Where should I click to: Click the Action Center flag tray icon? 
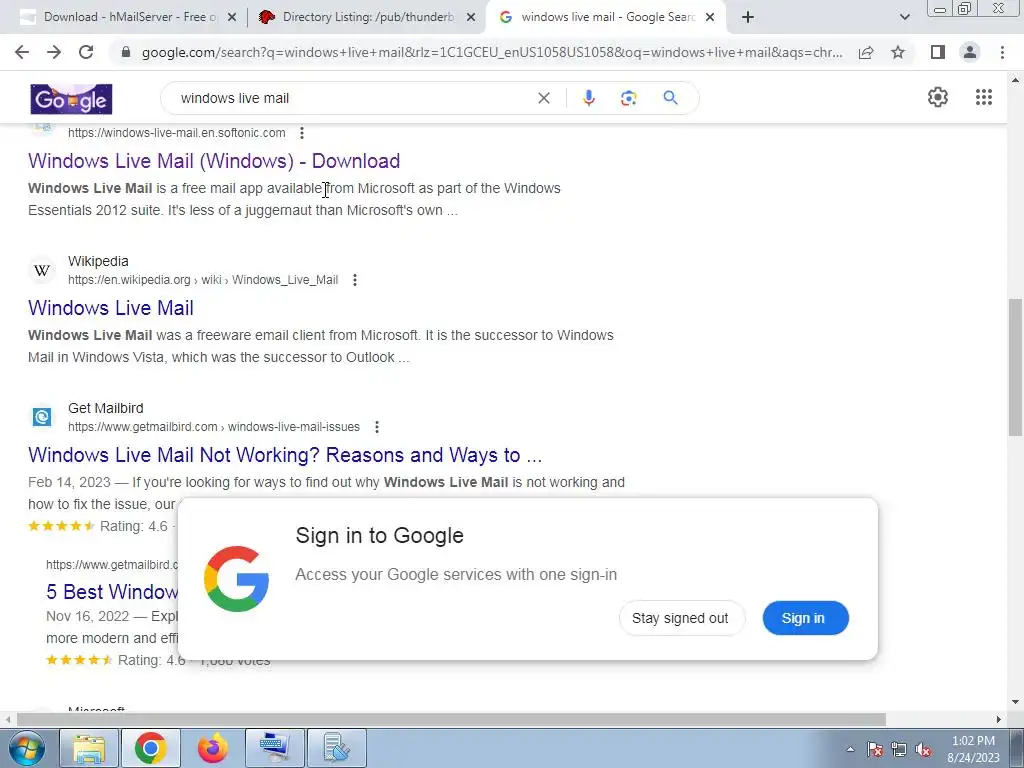tap(875, 750)
